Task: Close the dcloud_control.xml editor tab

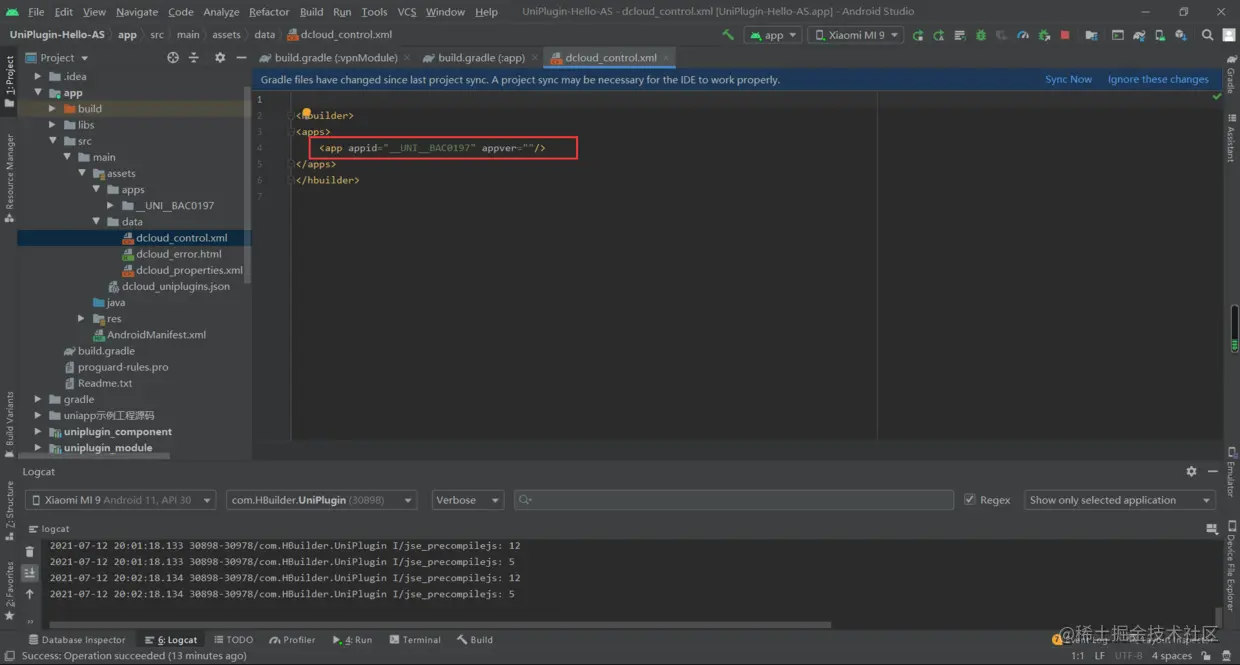Action: coord(666,58)
